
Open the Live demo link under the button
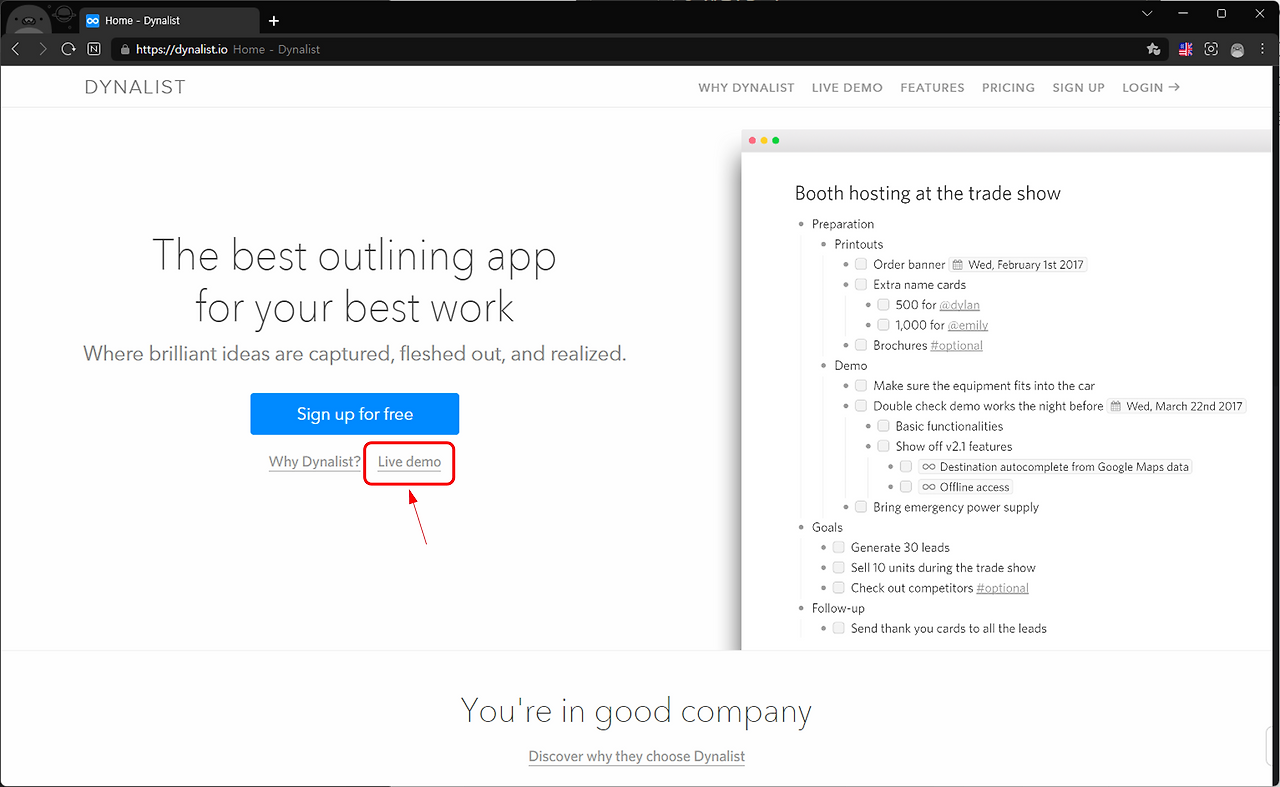point(409,462)
